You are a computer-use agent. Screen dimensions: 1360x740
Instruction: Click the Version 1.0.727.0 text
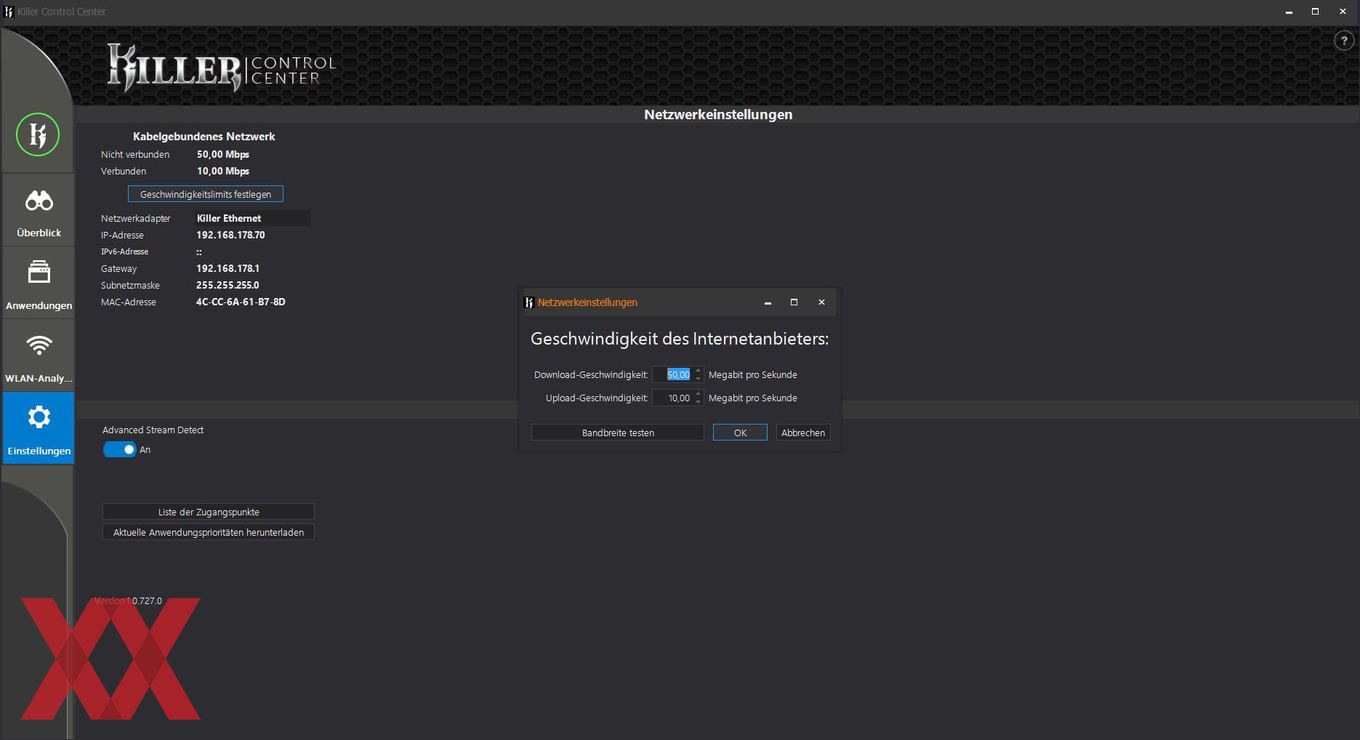(128, 601)
